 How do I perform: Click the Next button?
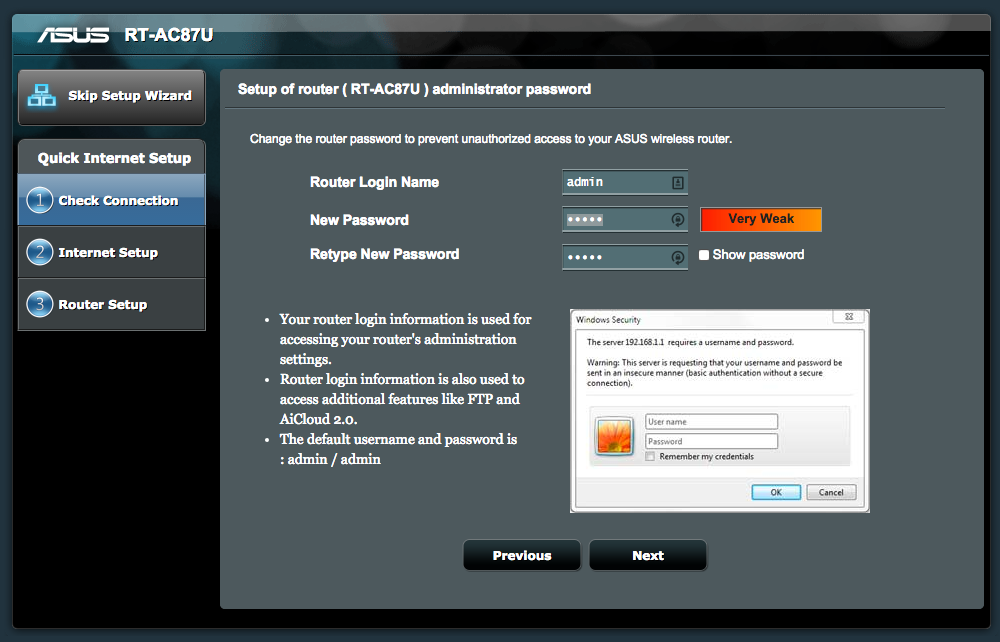click(648, 555)
